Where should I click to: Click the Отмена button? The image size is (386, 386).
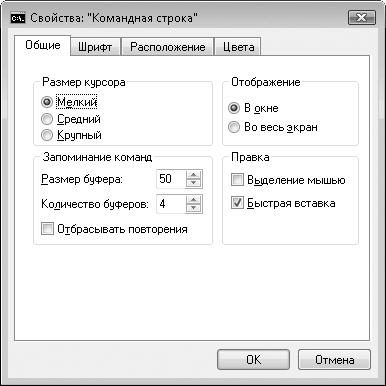334,359
